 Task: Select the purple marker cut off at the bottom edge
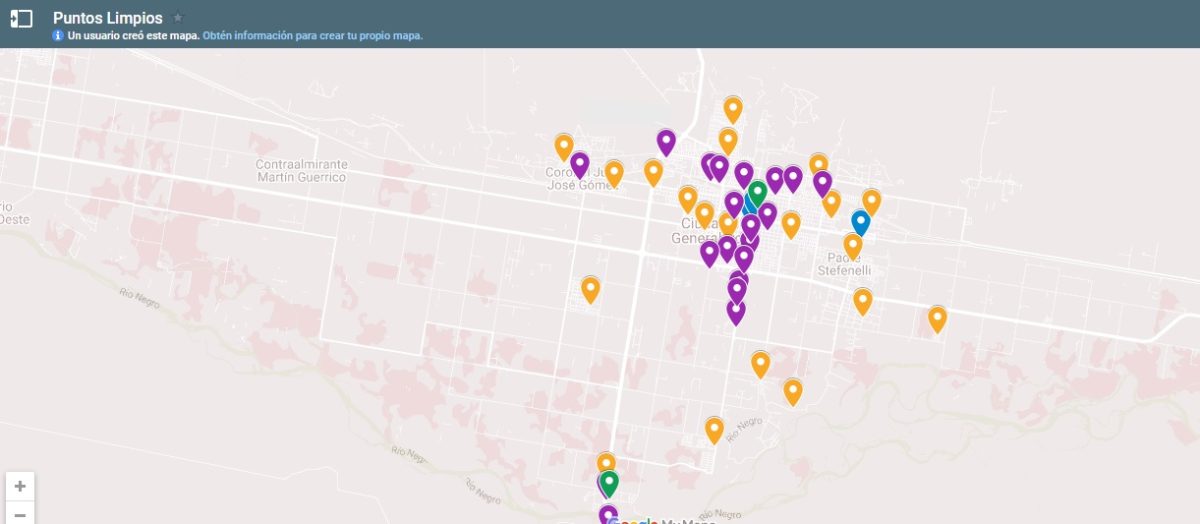[x=608, y=515]
